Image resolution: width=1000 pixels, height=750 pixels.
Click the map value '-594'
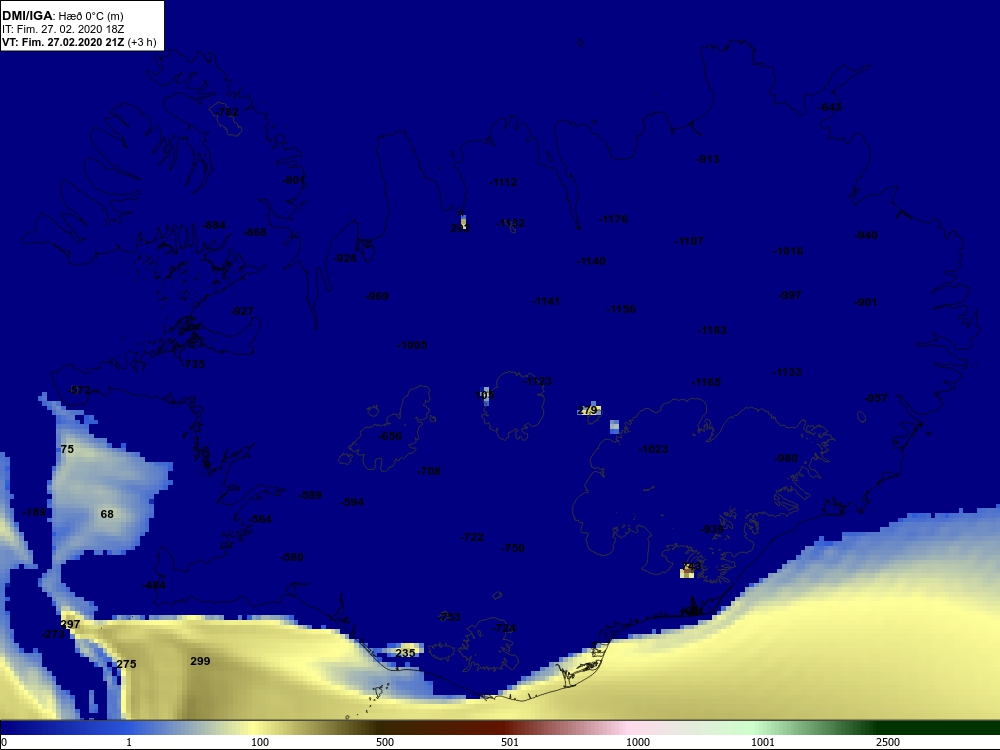pos(353,502)
